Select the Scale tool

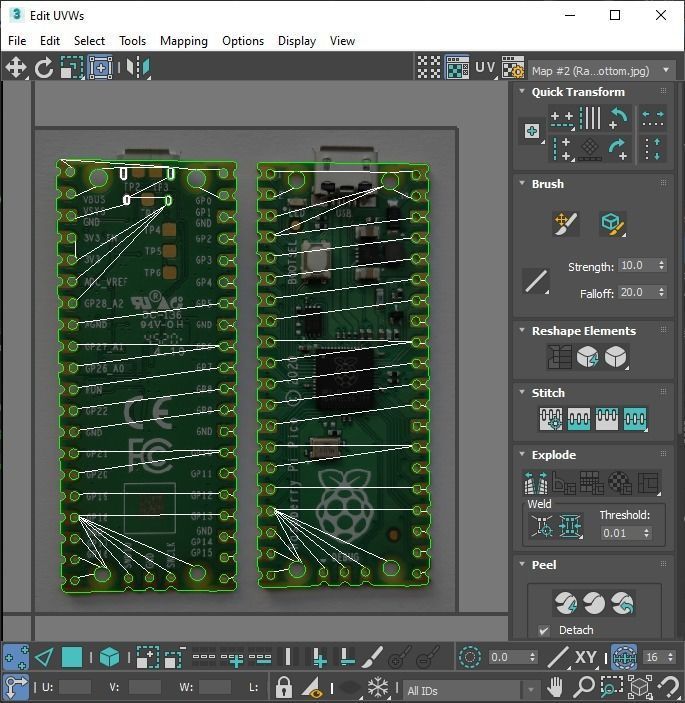tap(72, 68)
